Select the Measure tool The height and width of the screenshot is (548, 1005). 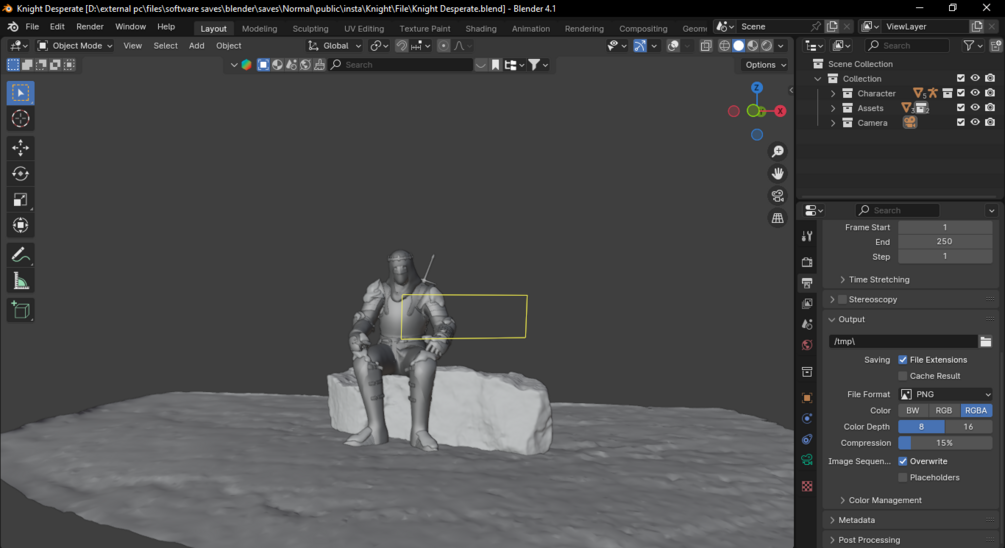click(x=21, y=281)
